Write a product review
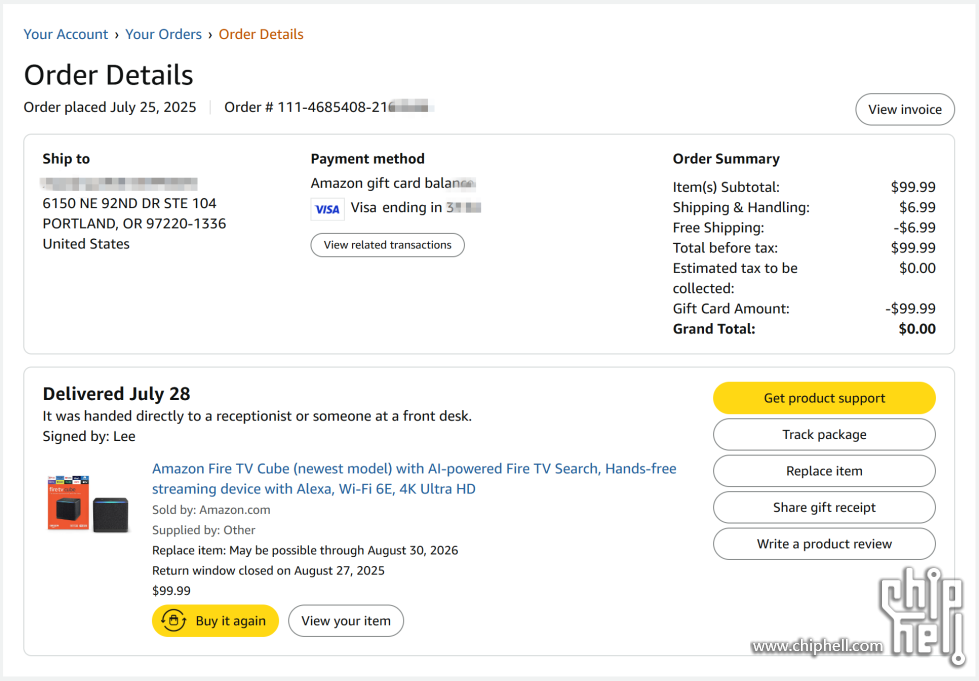 (x=824, y=544)
